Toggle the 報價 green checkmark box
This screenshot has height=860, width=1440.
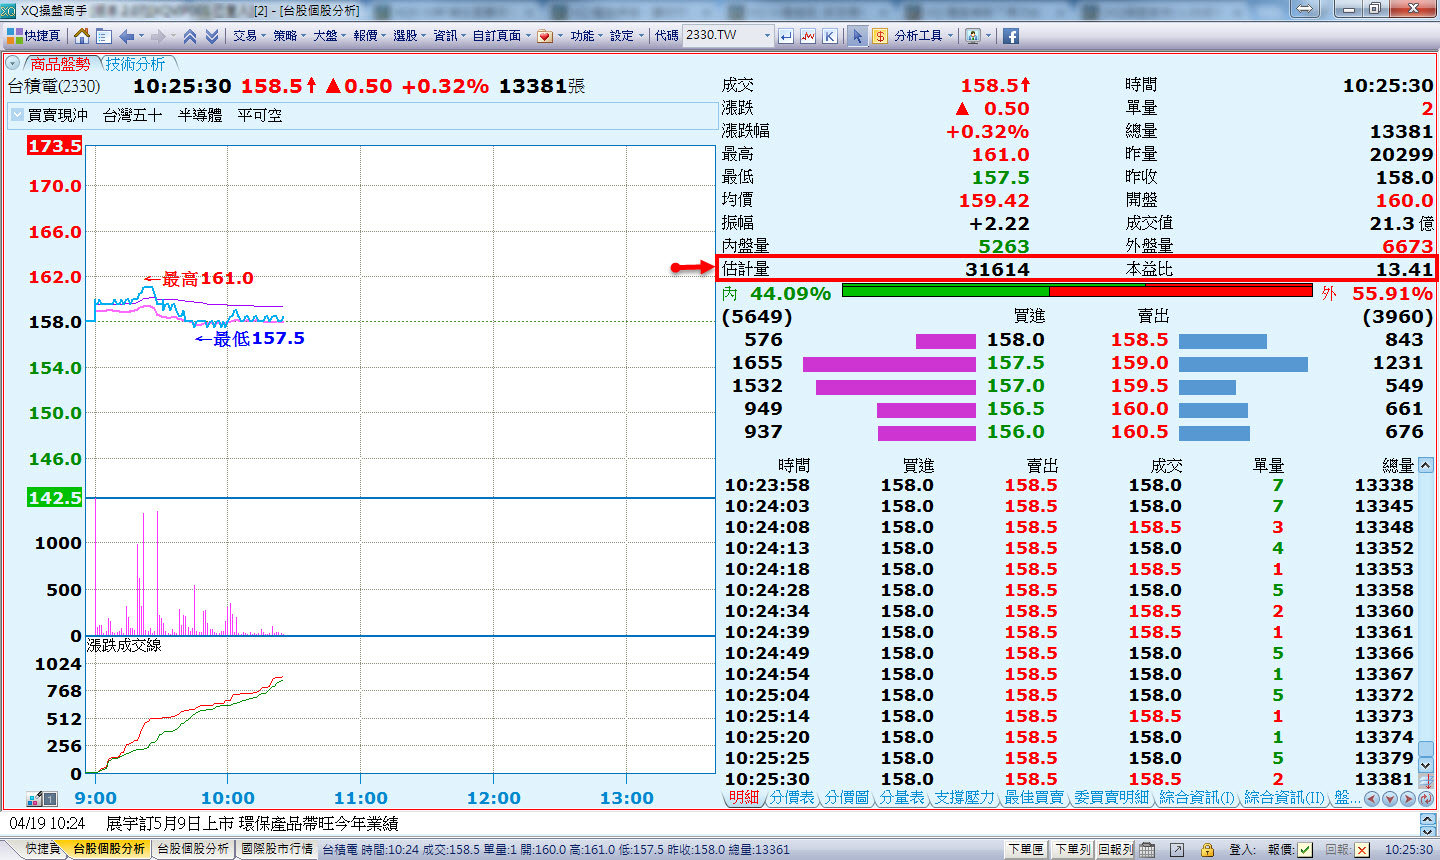pyautogui.click(x=1305, y=849)
